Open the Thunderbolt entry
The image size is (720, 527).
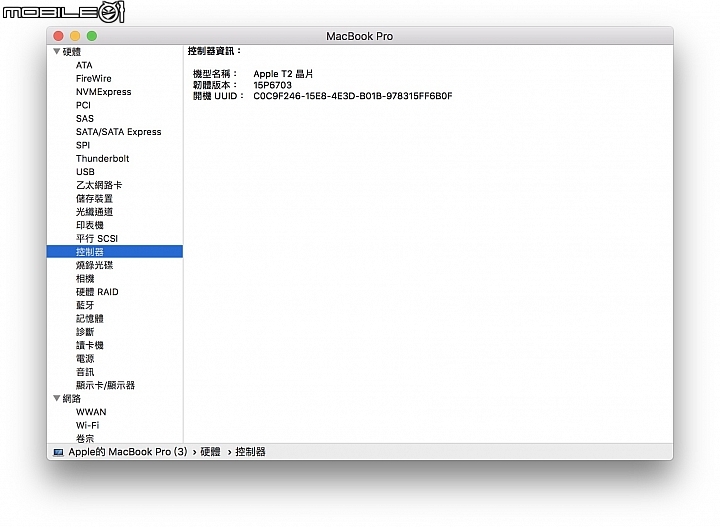(102, 158)
